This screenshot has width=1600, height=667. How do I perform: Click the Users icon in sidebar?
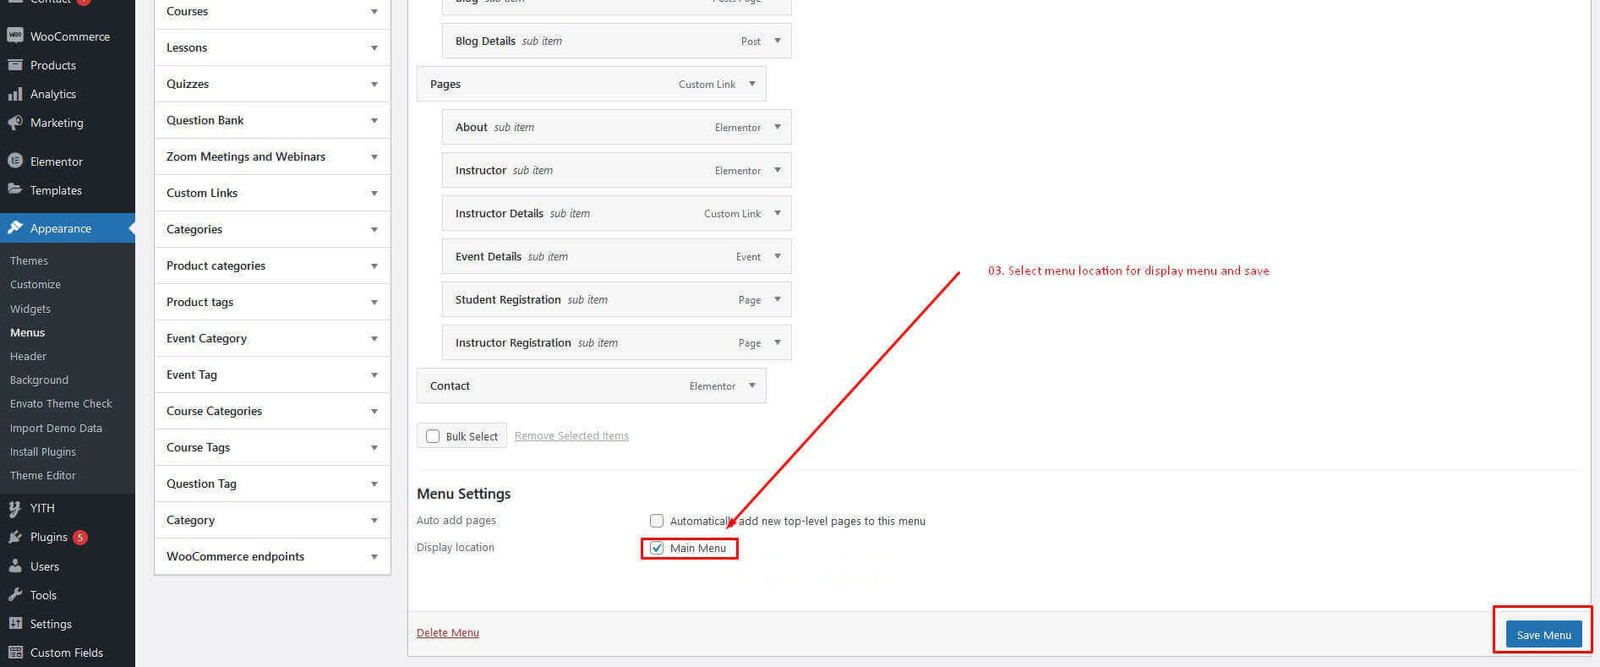[x=15, y=566]
